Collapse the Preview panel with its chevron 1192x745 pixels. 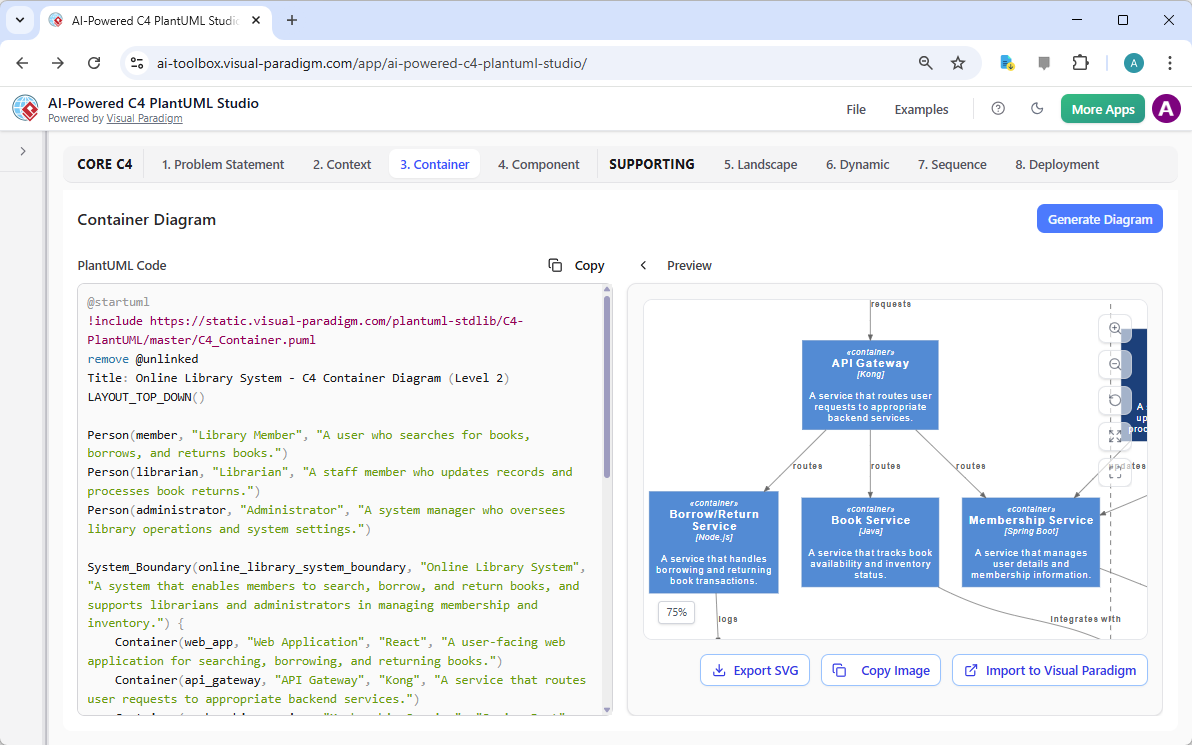coord(643,265)
